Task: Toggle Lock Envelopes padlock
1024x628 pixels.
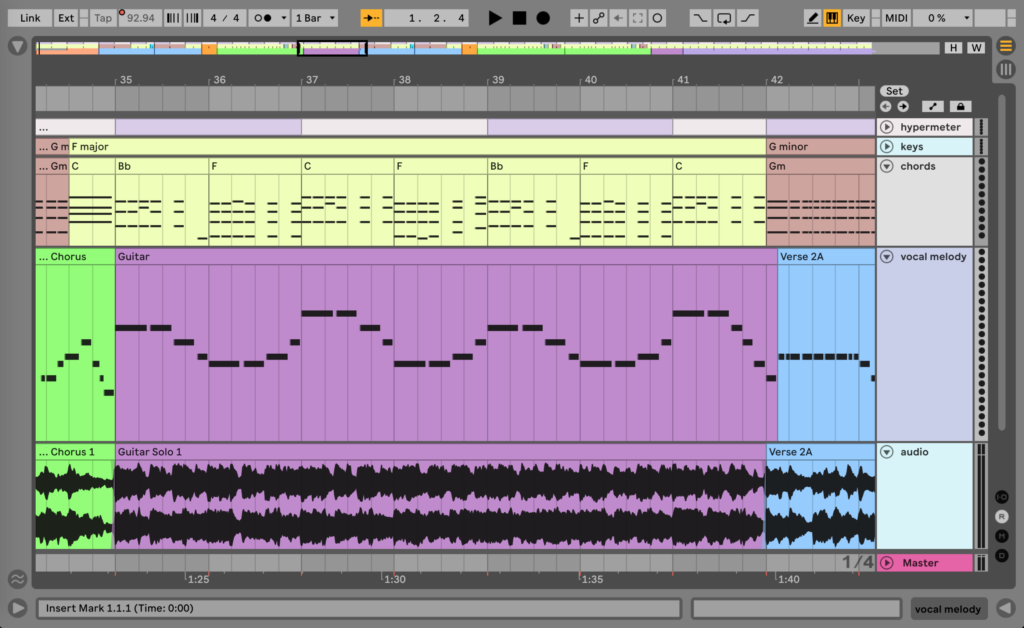Action: 960,106
